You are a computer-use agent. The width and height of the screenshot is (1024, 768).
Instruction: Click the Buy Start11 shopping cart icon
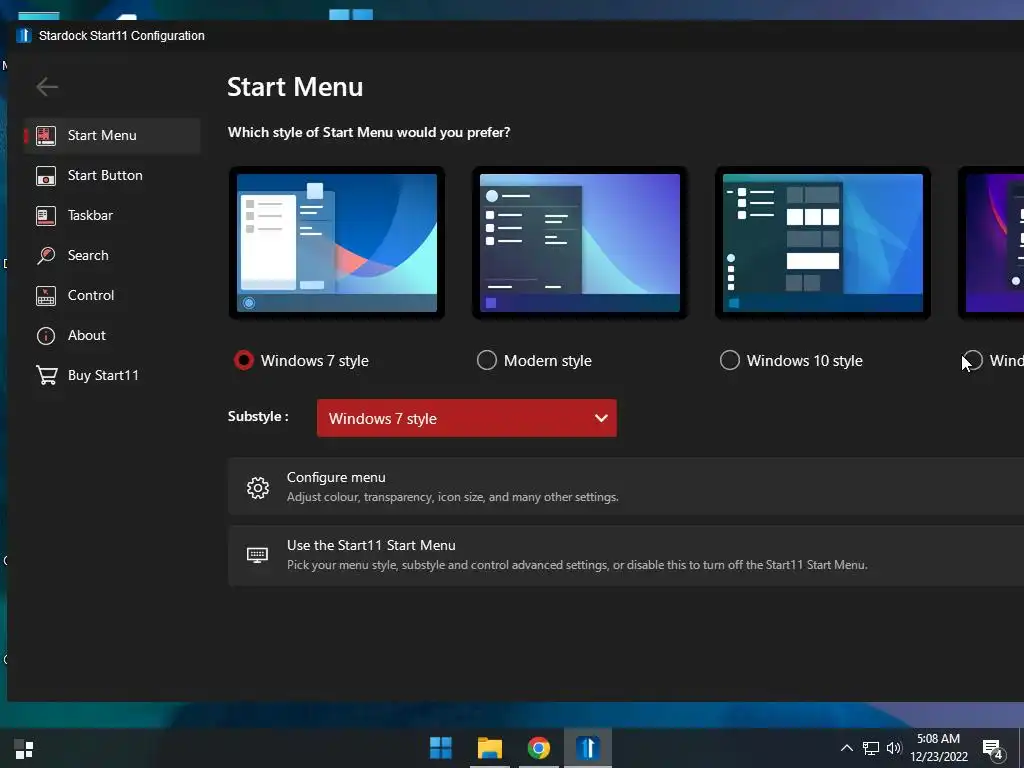(x=46, y=376)
